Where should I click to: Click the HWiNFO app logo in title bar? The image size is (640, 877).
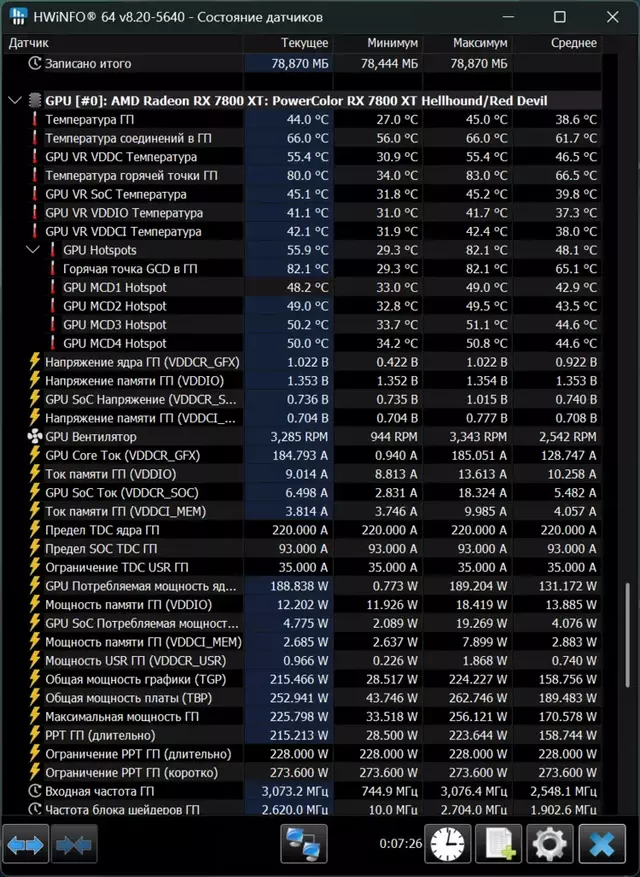point(18,17)
